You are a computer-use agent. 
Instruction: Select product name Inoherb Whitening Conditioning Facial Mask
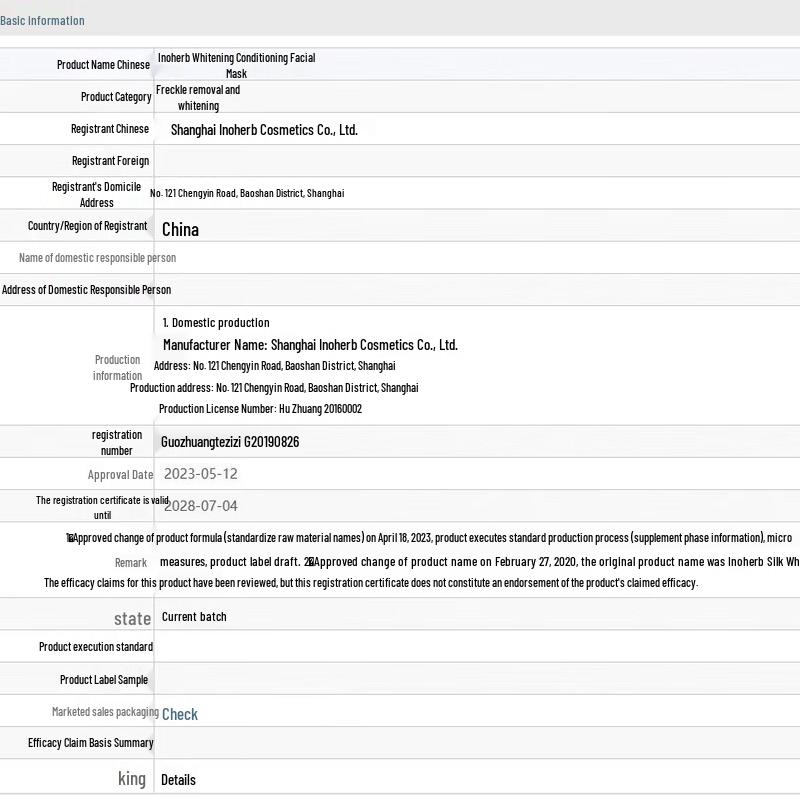(x=236, y=65)
